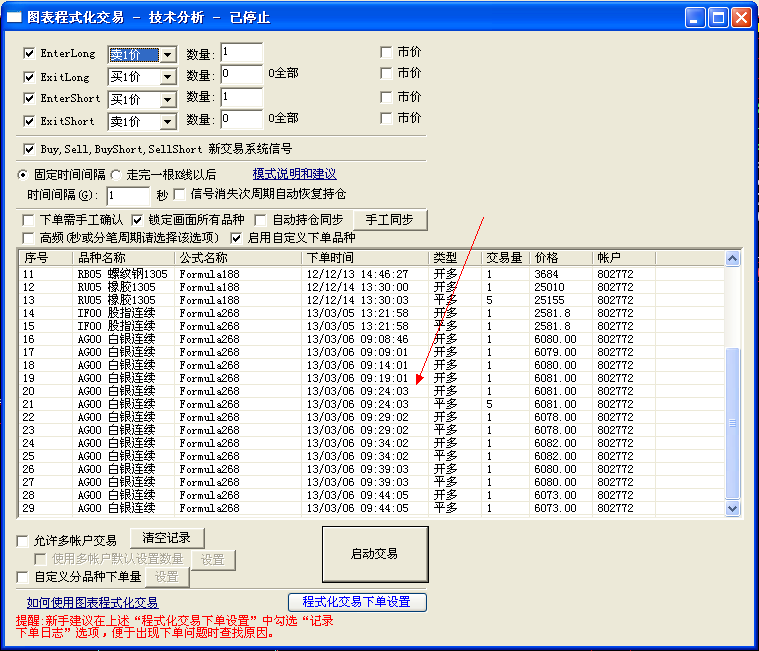Open the ExitLong price type dropdown
759x651 pixels.
(x=167, y=77)
